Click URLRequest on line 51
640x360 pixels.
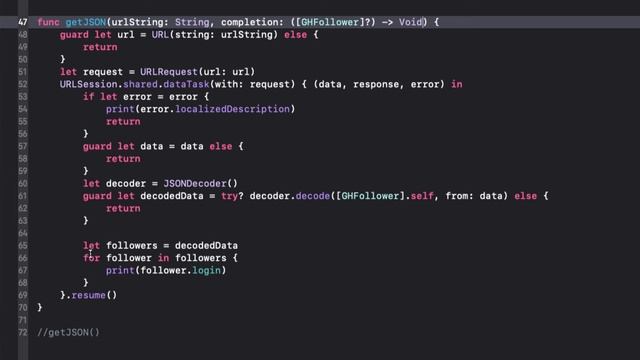169,72
